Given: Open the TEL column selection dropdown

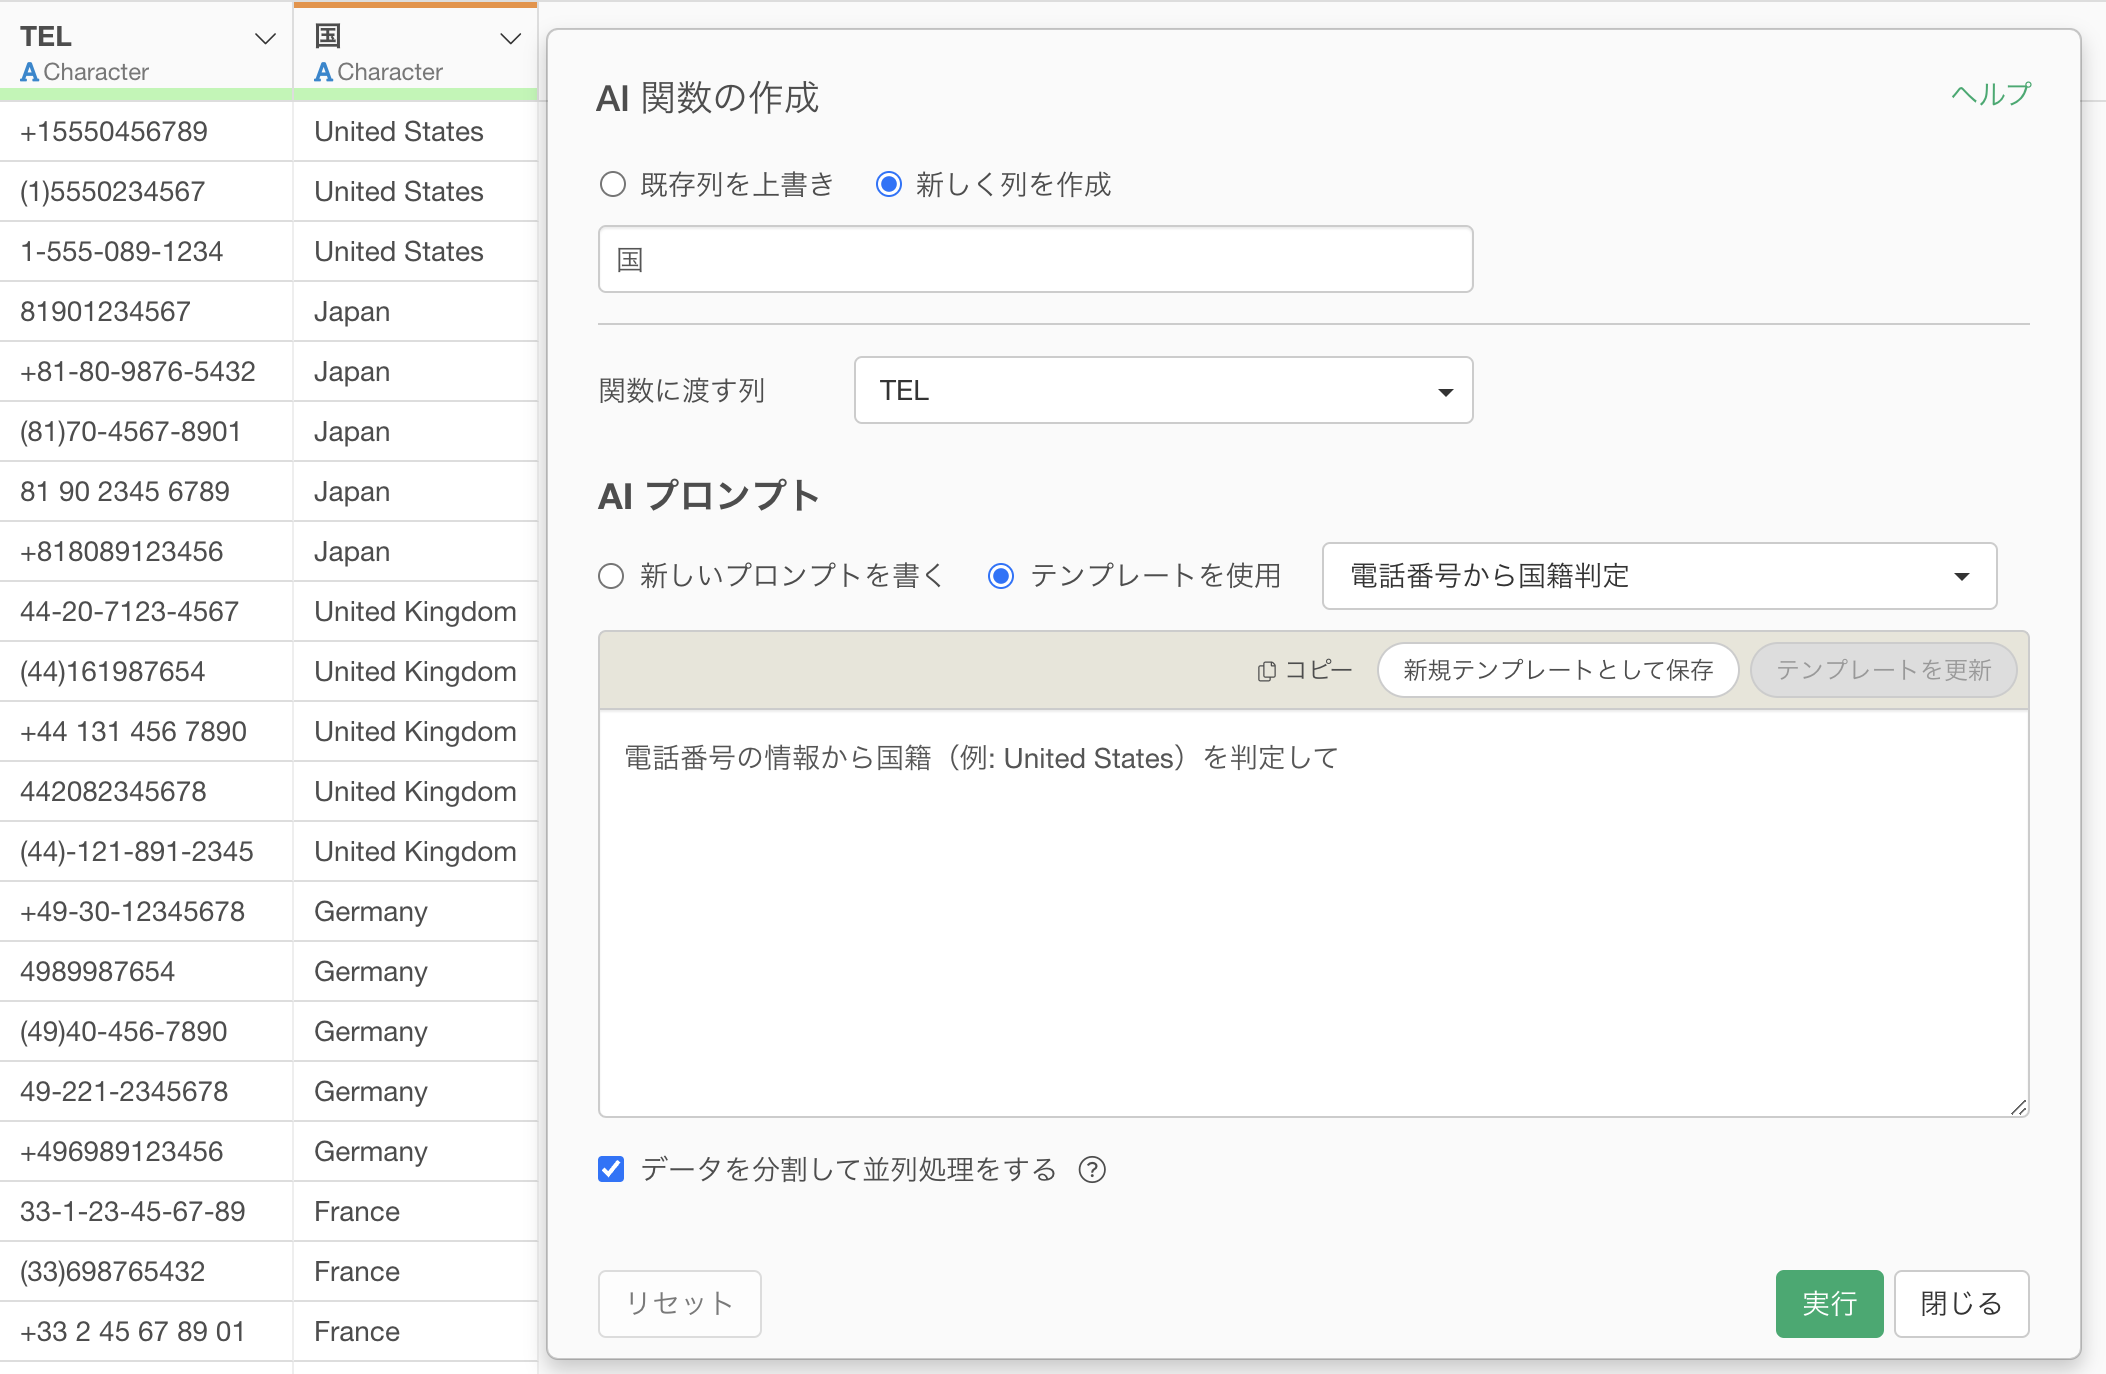Looking at the screenshot, I should pos(1163,390).
